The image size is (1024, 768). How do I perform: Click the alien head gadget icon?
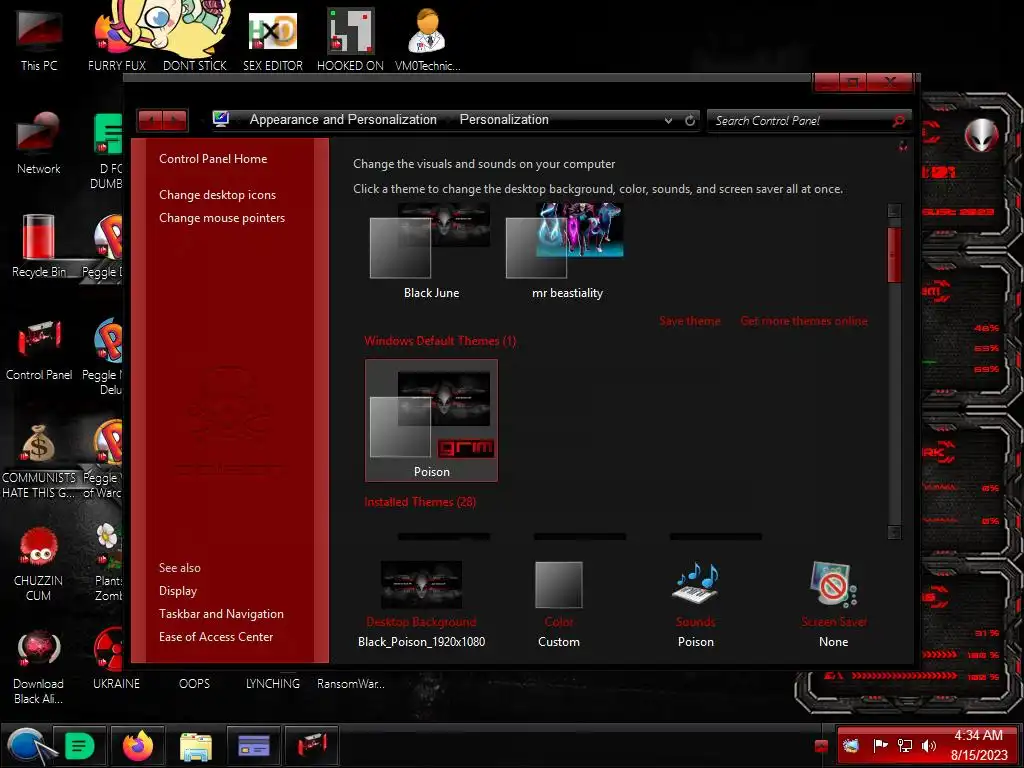[981, 136]
